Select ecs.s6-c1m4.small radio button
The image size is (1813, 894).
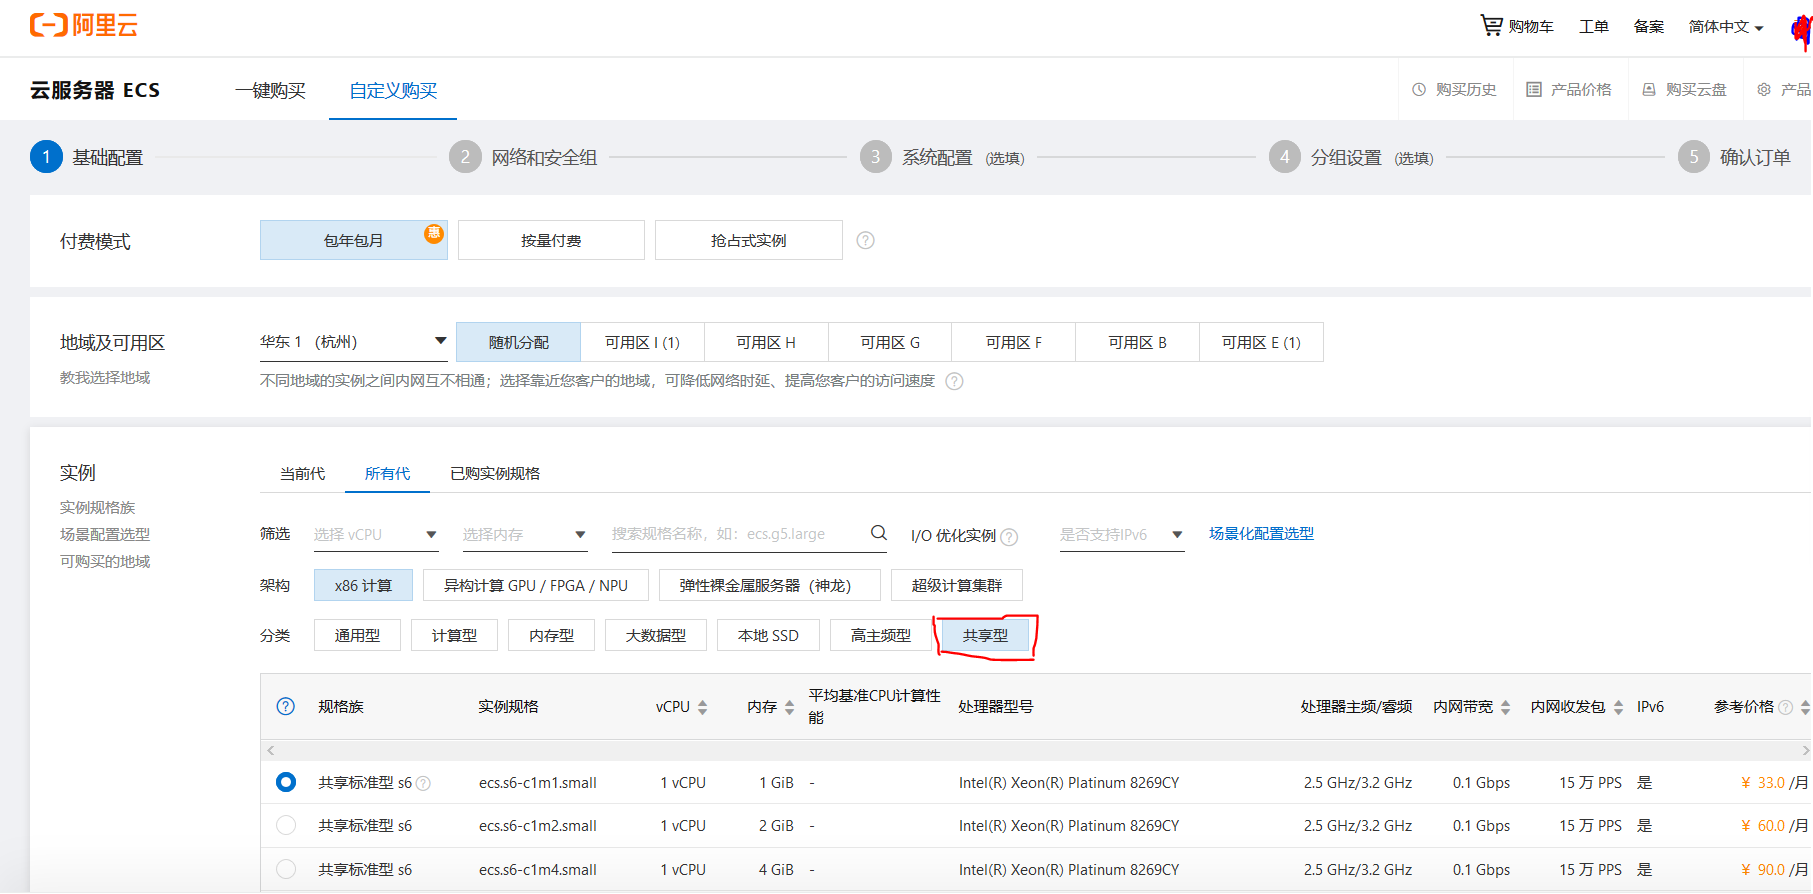[x=286, y=869]
